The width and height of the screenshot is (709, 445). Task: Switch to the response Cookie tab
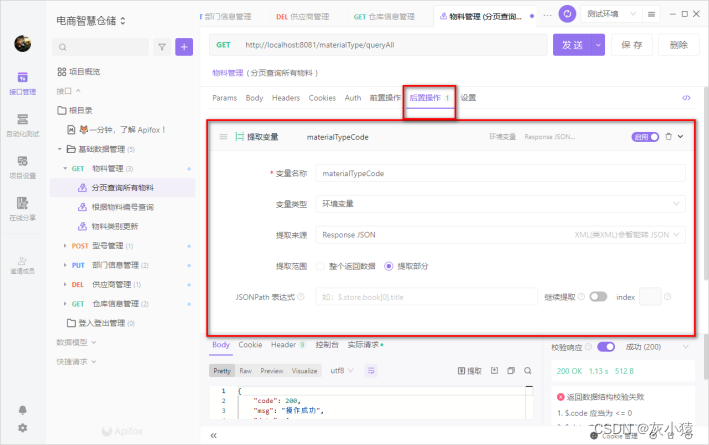[x=251, y=345]
